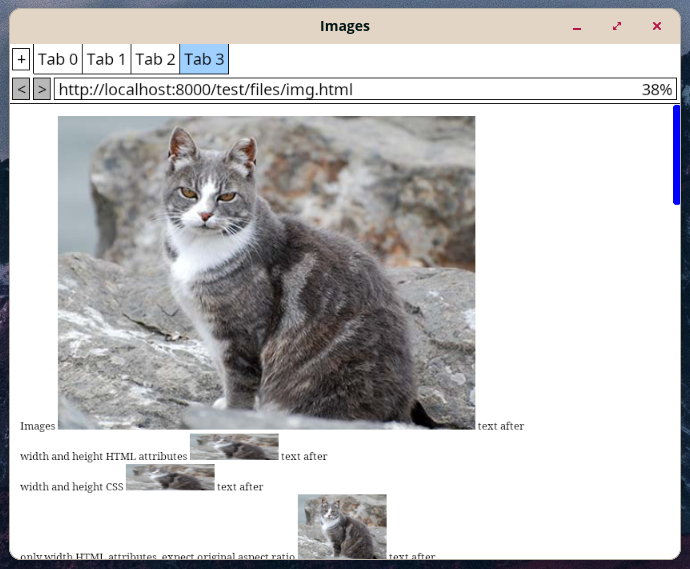Click 'width and height CSS' text
The height and width of the screenshot is (569, 690).
point(72,487)
